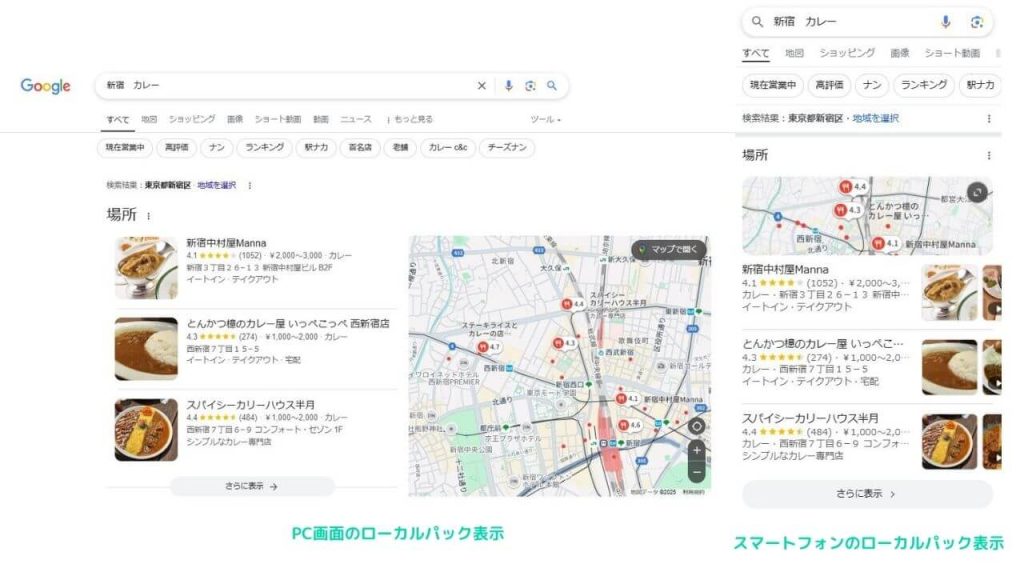The height and width of the screenshot is (576, 1024).
Task: Open the 画像 tab on PC
Action: 234,120
